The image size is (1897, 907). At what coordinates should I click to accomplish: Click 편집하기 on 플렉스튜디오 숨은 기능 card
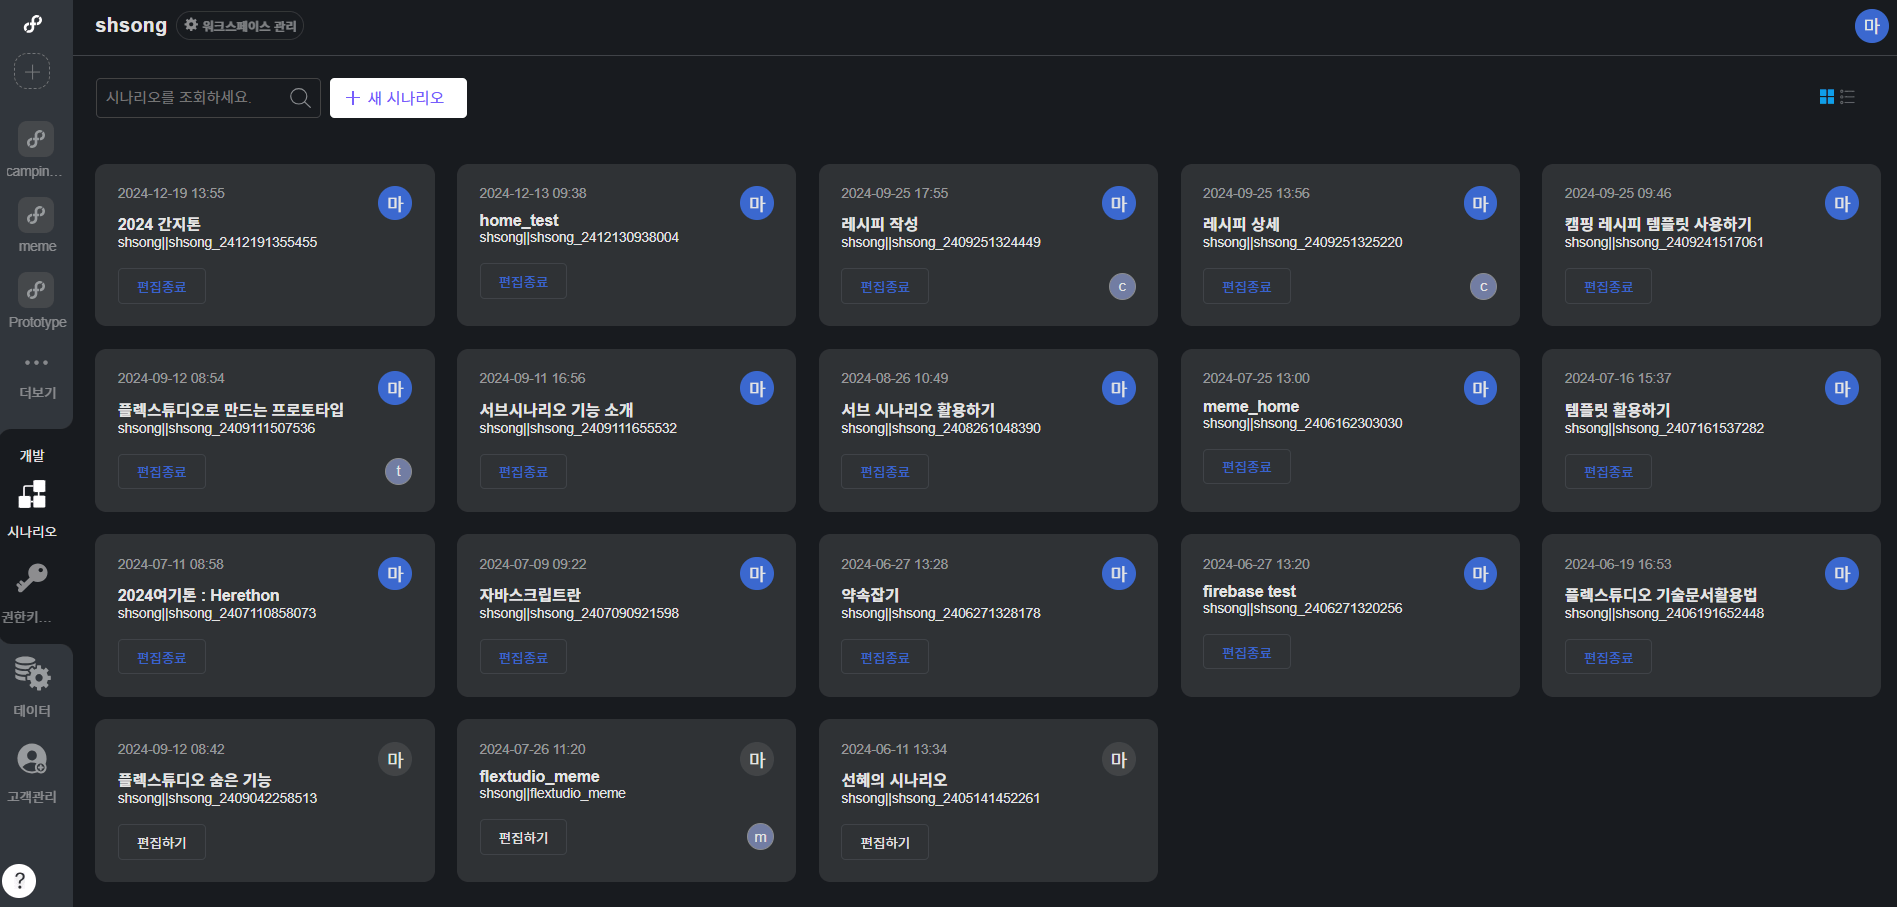162,843
